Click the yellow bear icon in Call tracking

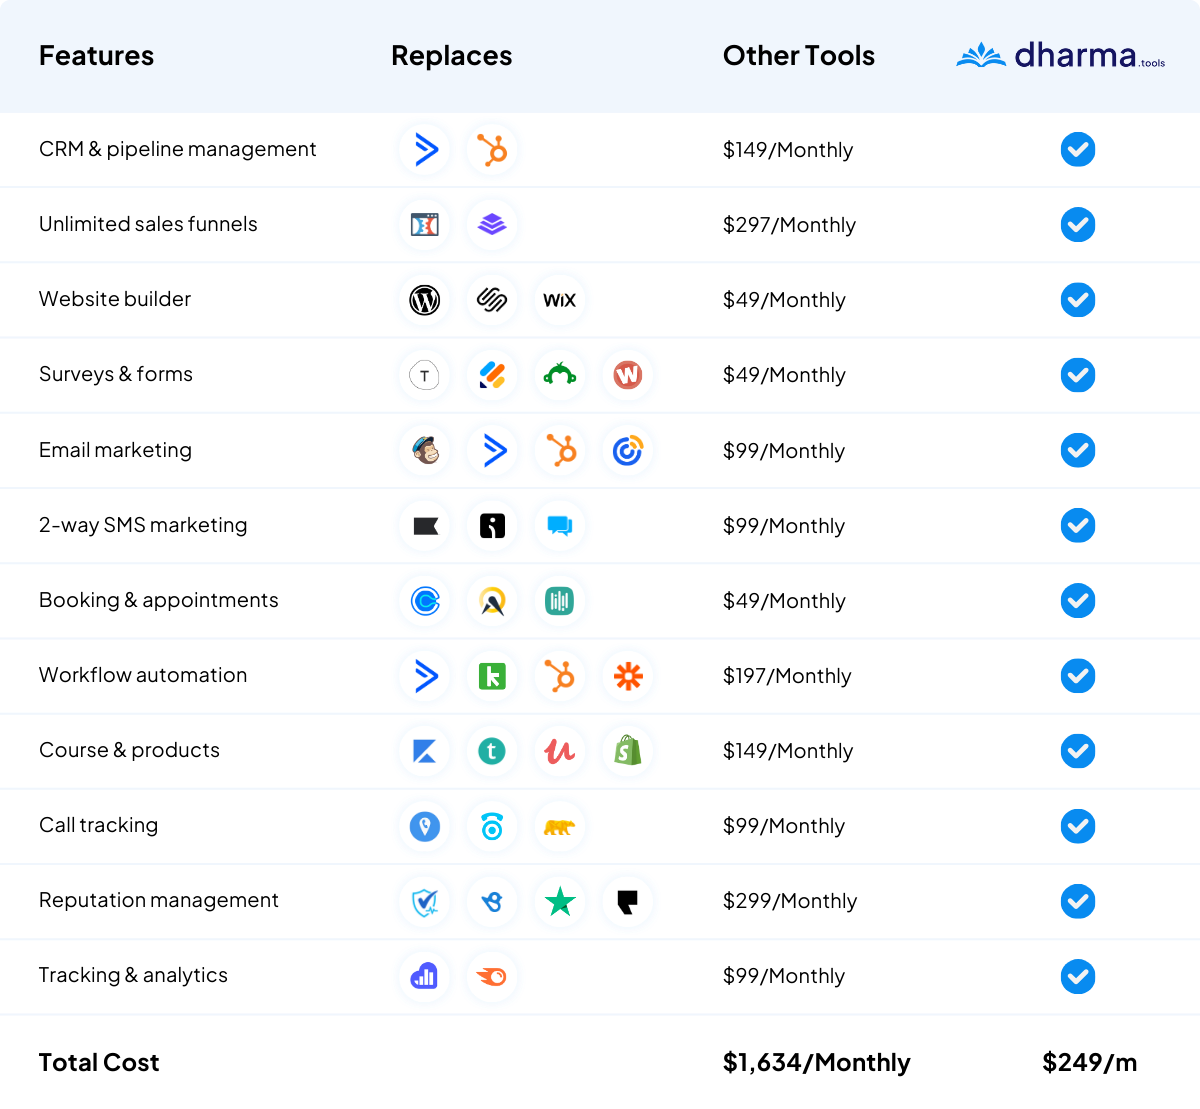point(560,826)
